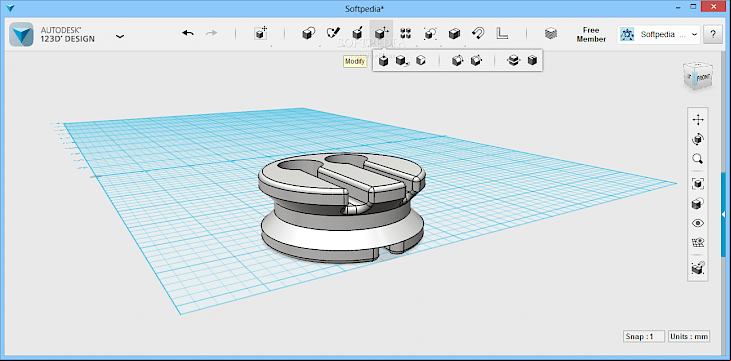Open the Combine tools menu
731x361 pixels.
coord(454,33)
